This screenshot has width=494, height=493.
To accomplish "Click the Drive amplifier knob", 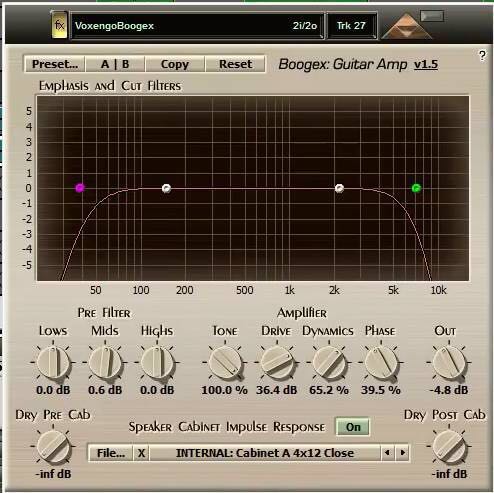I will 277,363.
